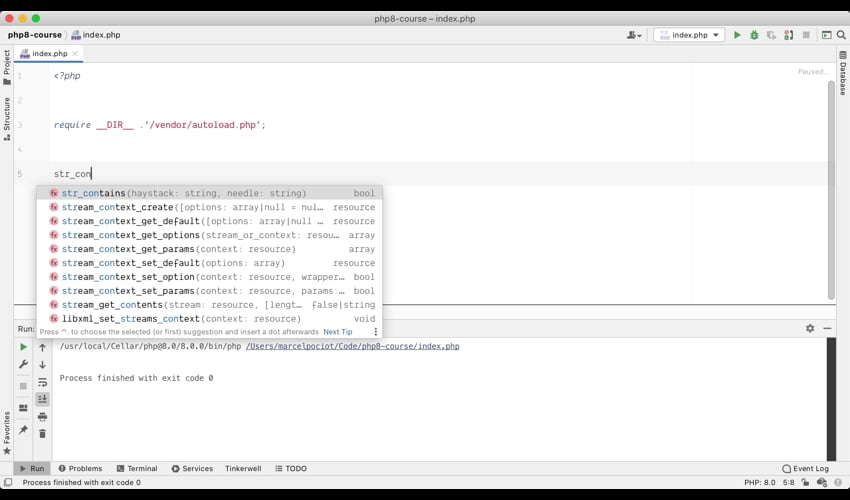Screen dimensions: 850x500
Task: Open the Problems tool window
Action: [80, 469]
